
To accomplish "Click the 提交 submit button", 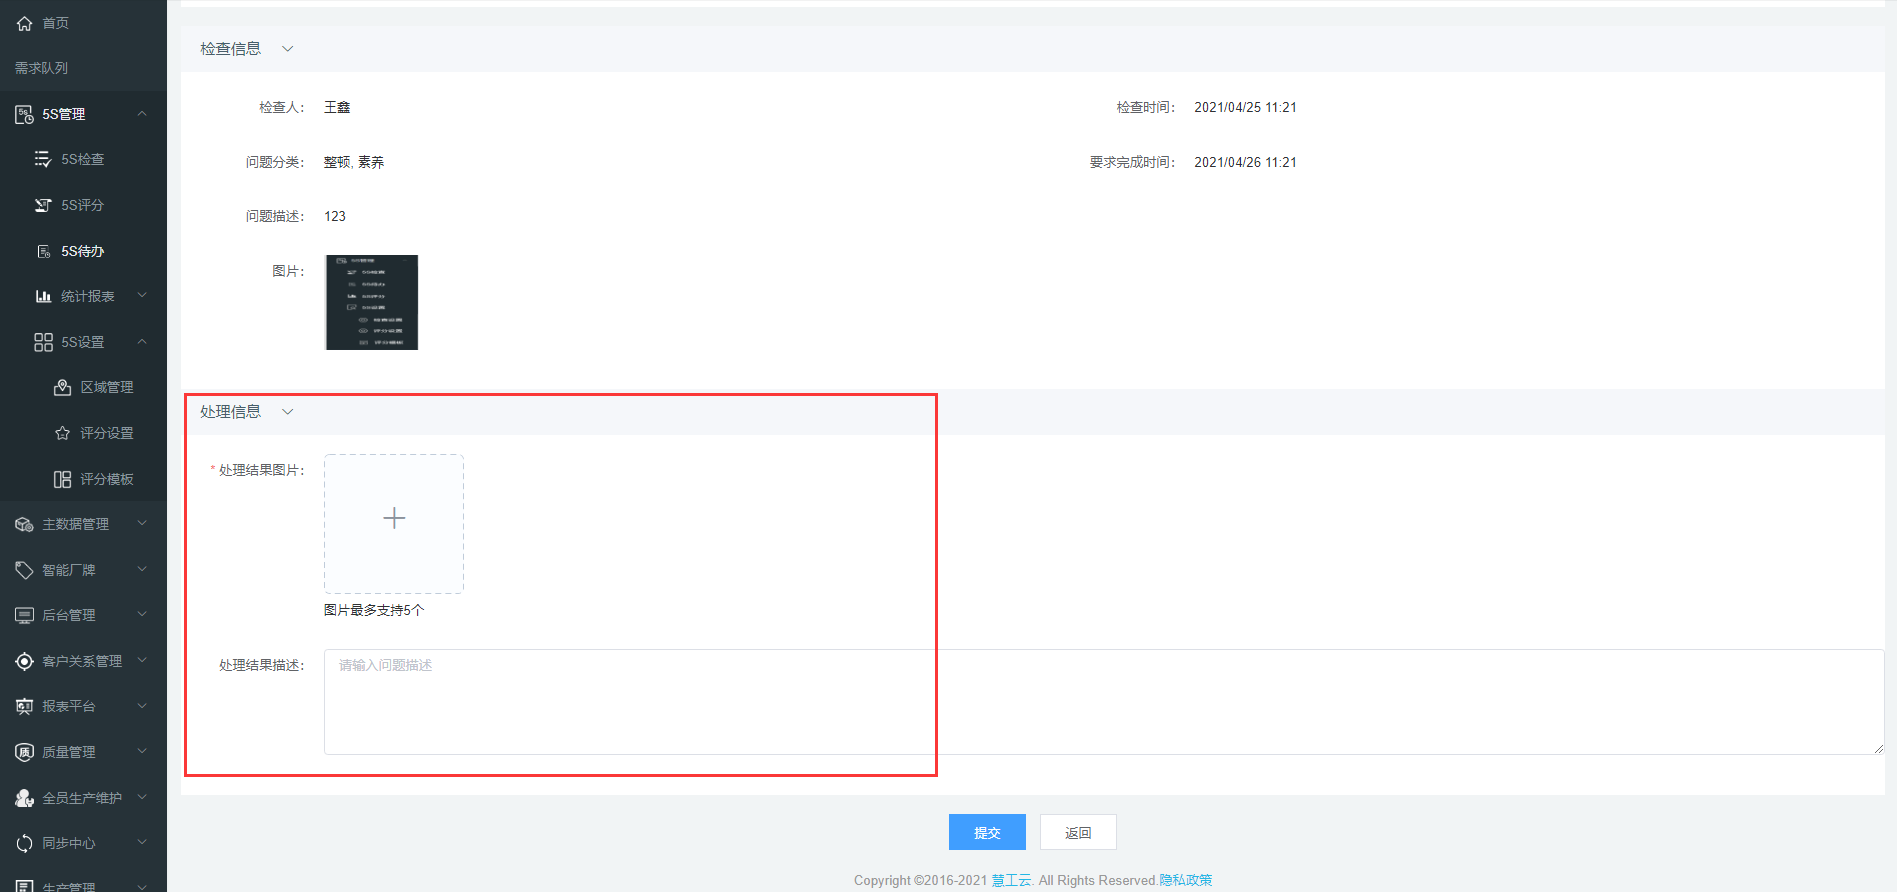I will point(986,832).
